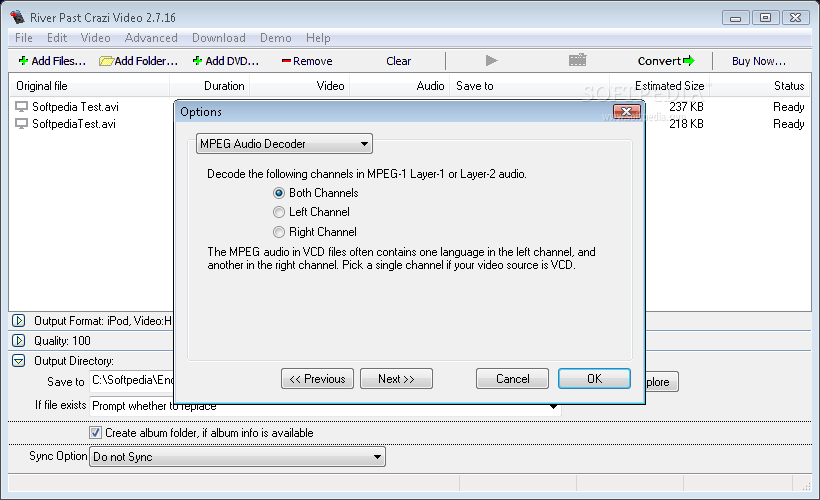
Task: Click the monitor icon beside Softpedia Test.avi
Action: point(21,107)
